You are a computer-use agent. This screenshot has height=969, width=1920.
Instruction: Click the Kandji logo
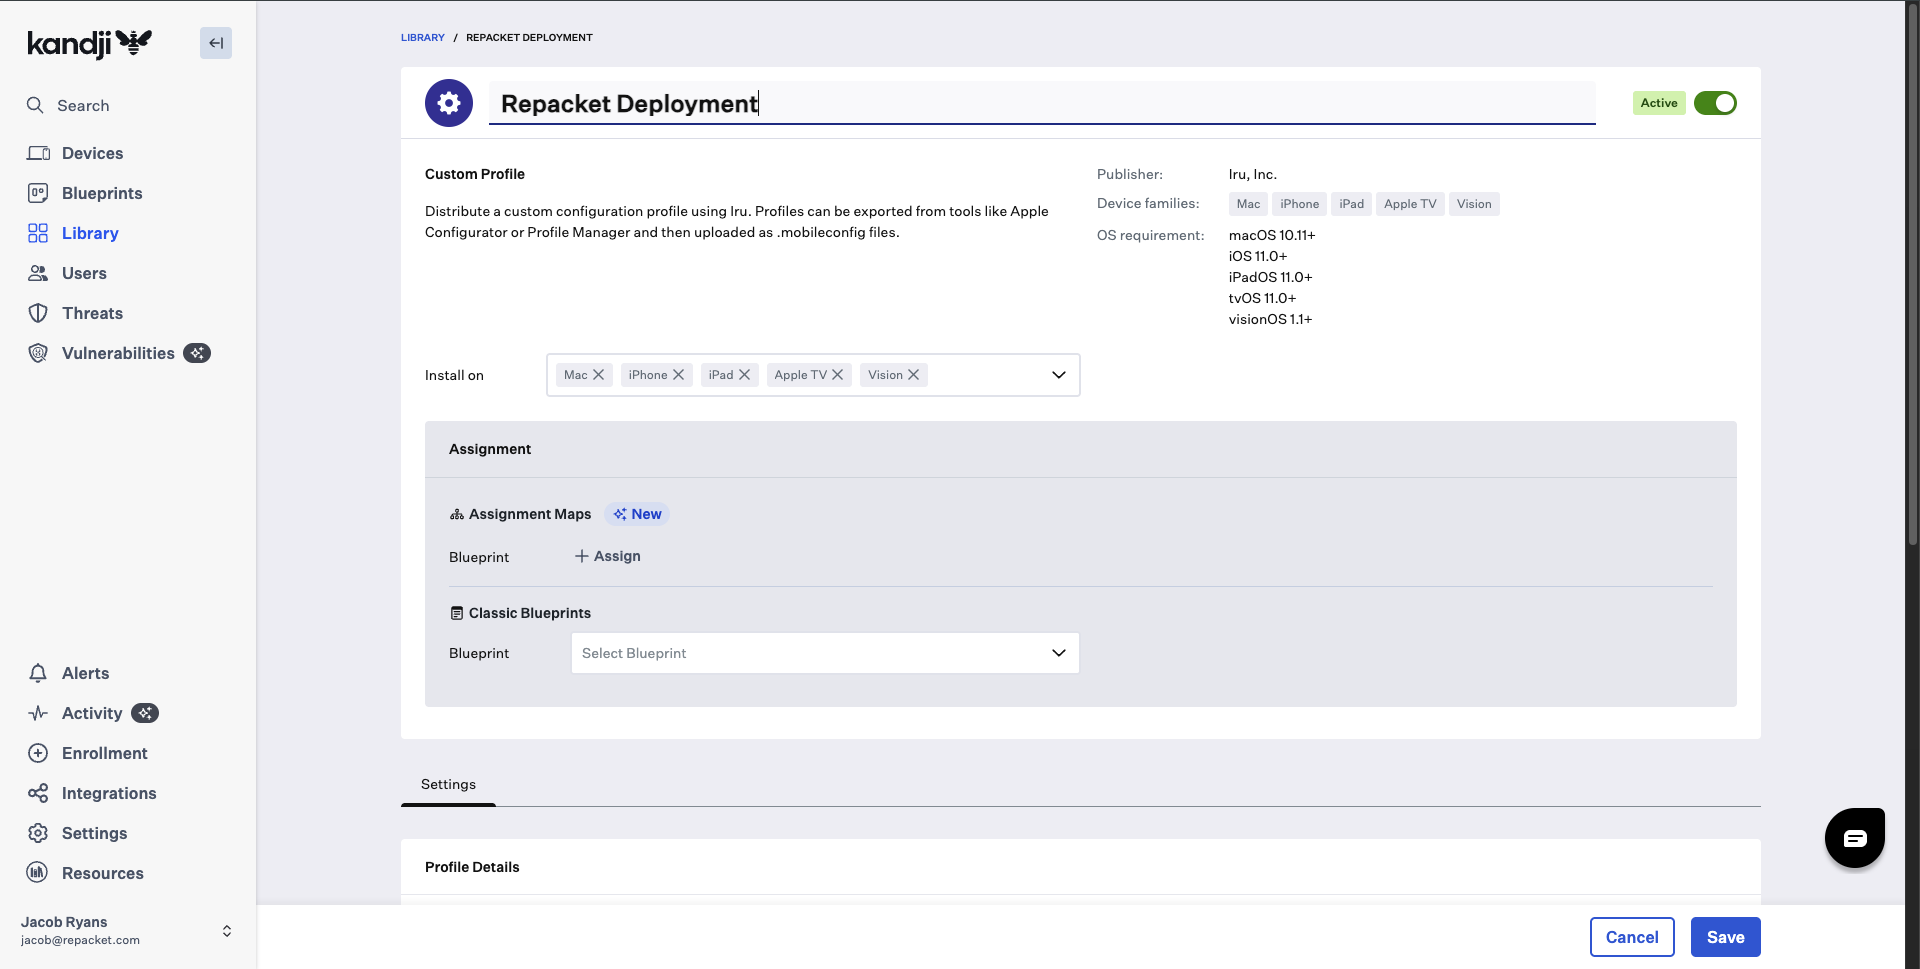tap(90, 43)
